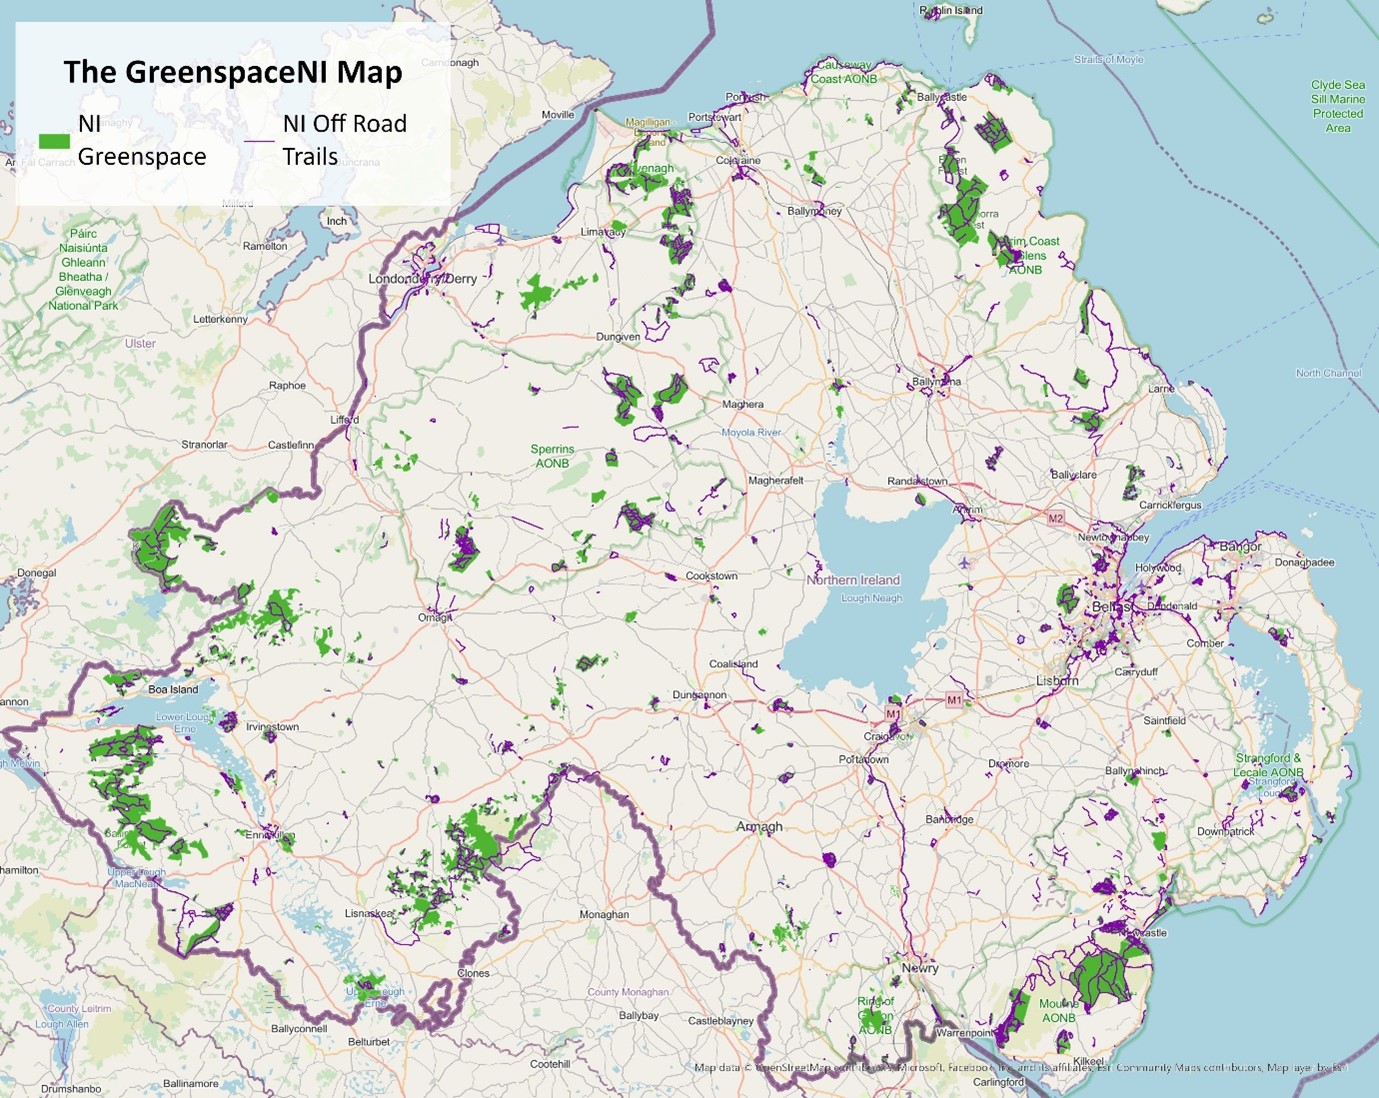
Task: Click the Armagh city label
Action: (x=759, y=827)
